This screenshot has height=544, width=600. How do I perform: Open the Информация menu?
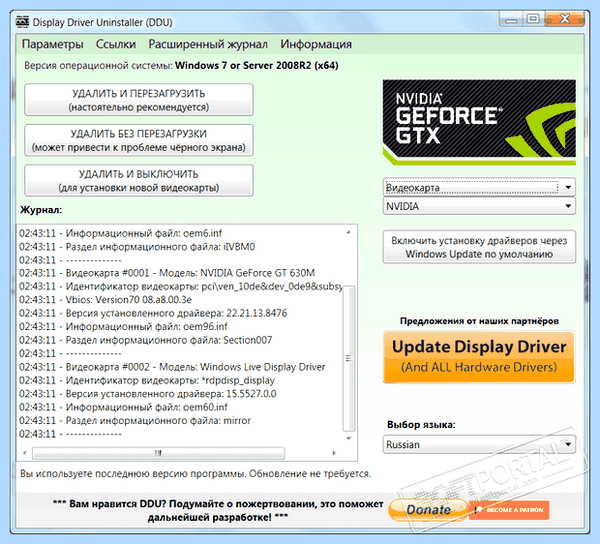point(316,44)
